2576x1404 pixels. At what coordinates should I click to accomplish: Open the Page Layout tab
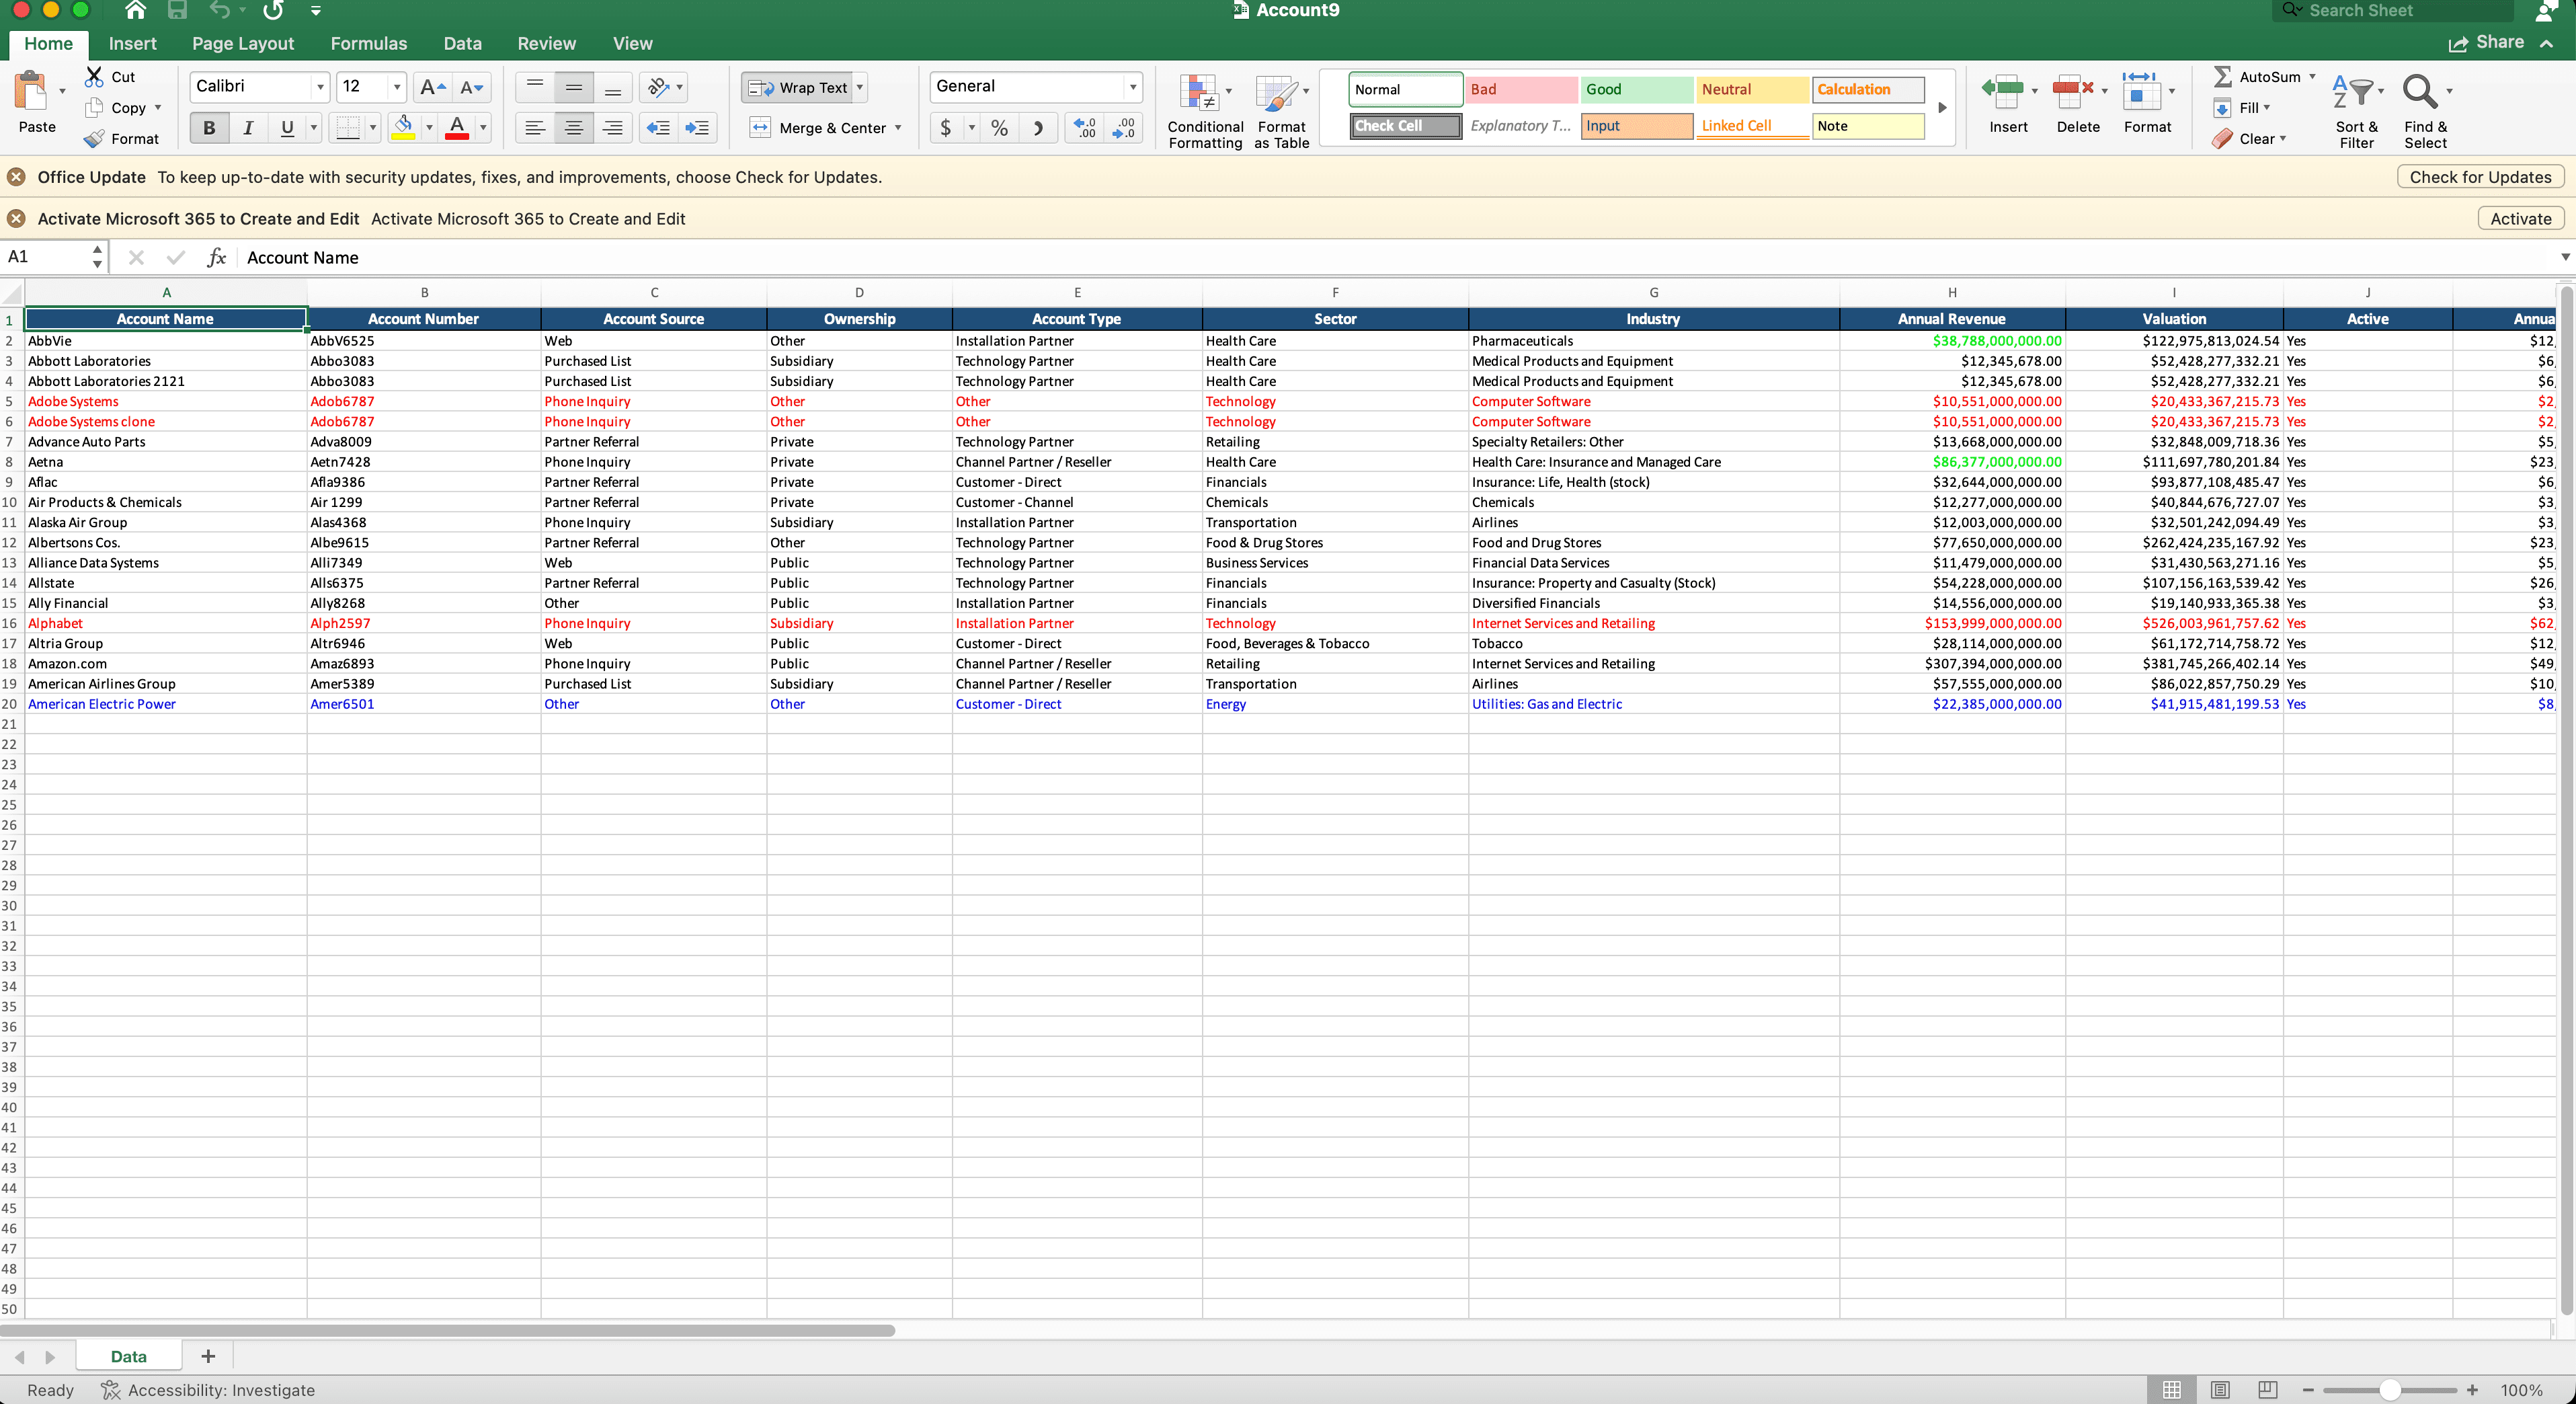(242, 43)
